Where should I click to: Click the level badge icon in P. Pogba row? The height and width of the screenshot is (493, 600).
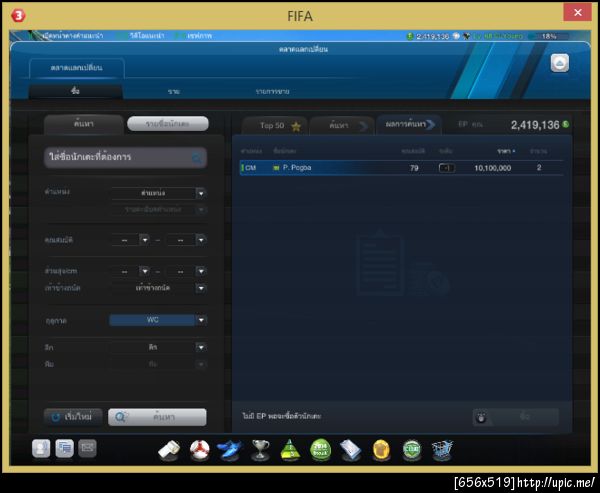coord(447,168)
